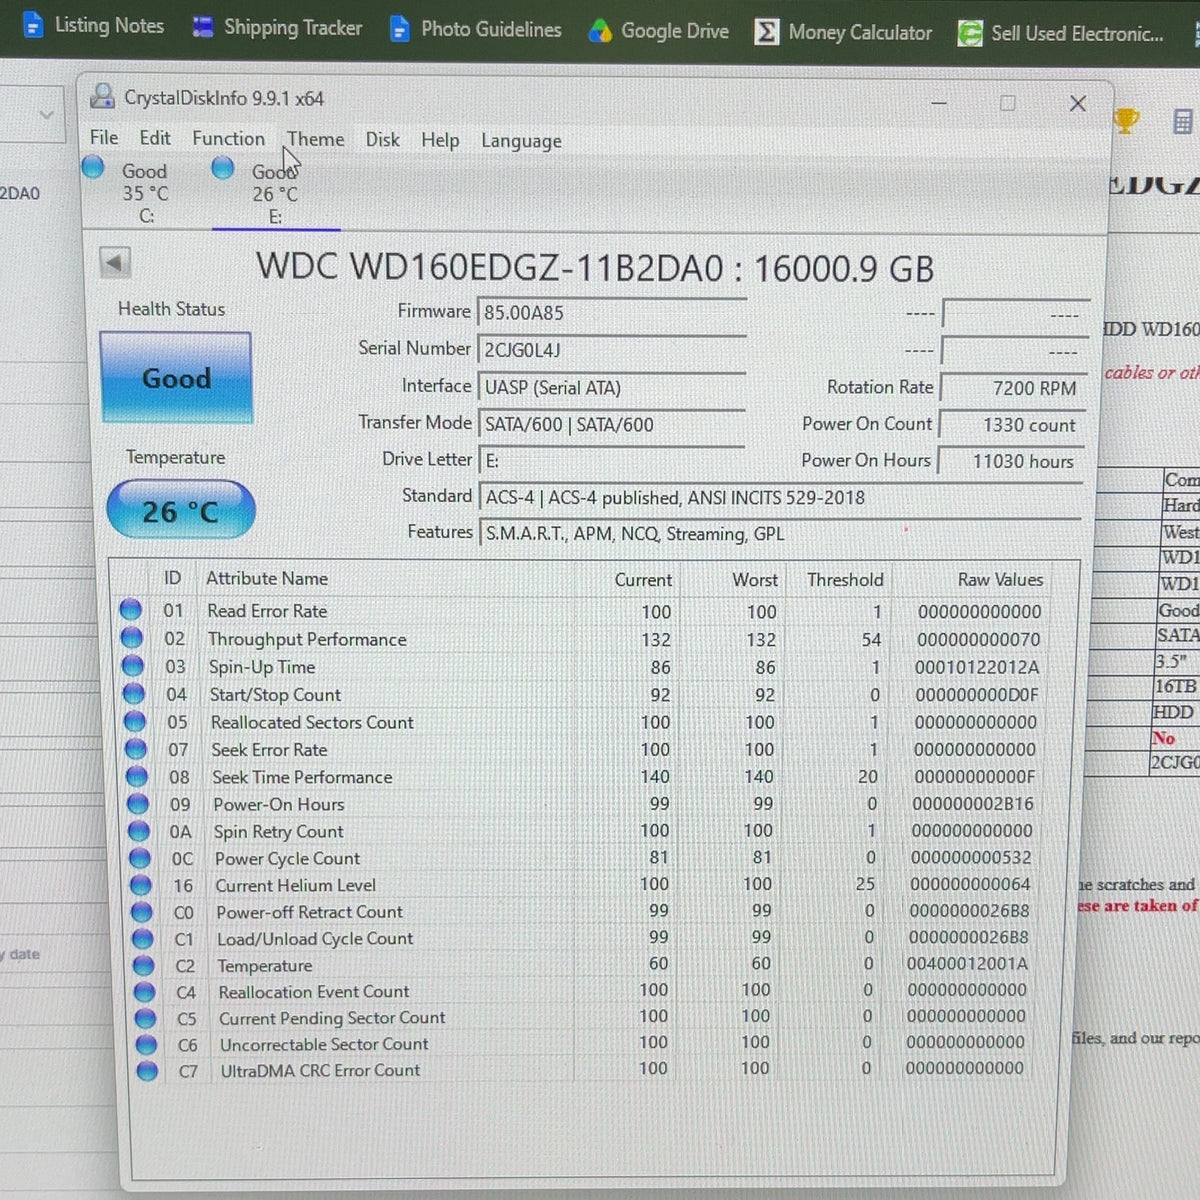Click the Power On Hours field
Image resolution: width=1200 pixels, height=1200 pixels.
(x=1010, y=461)
